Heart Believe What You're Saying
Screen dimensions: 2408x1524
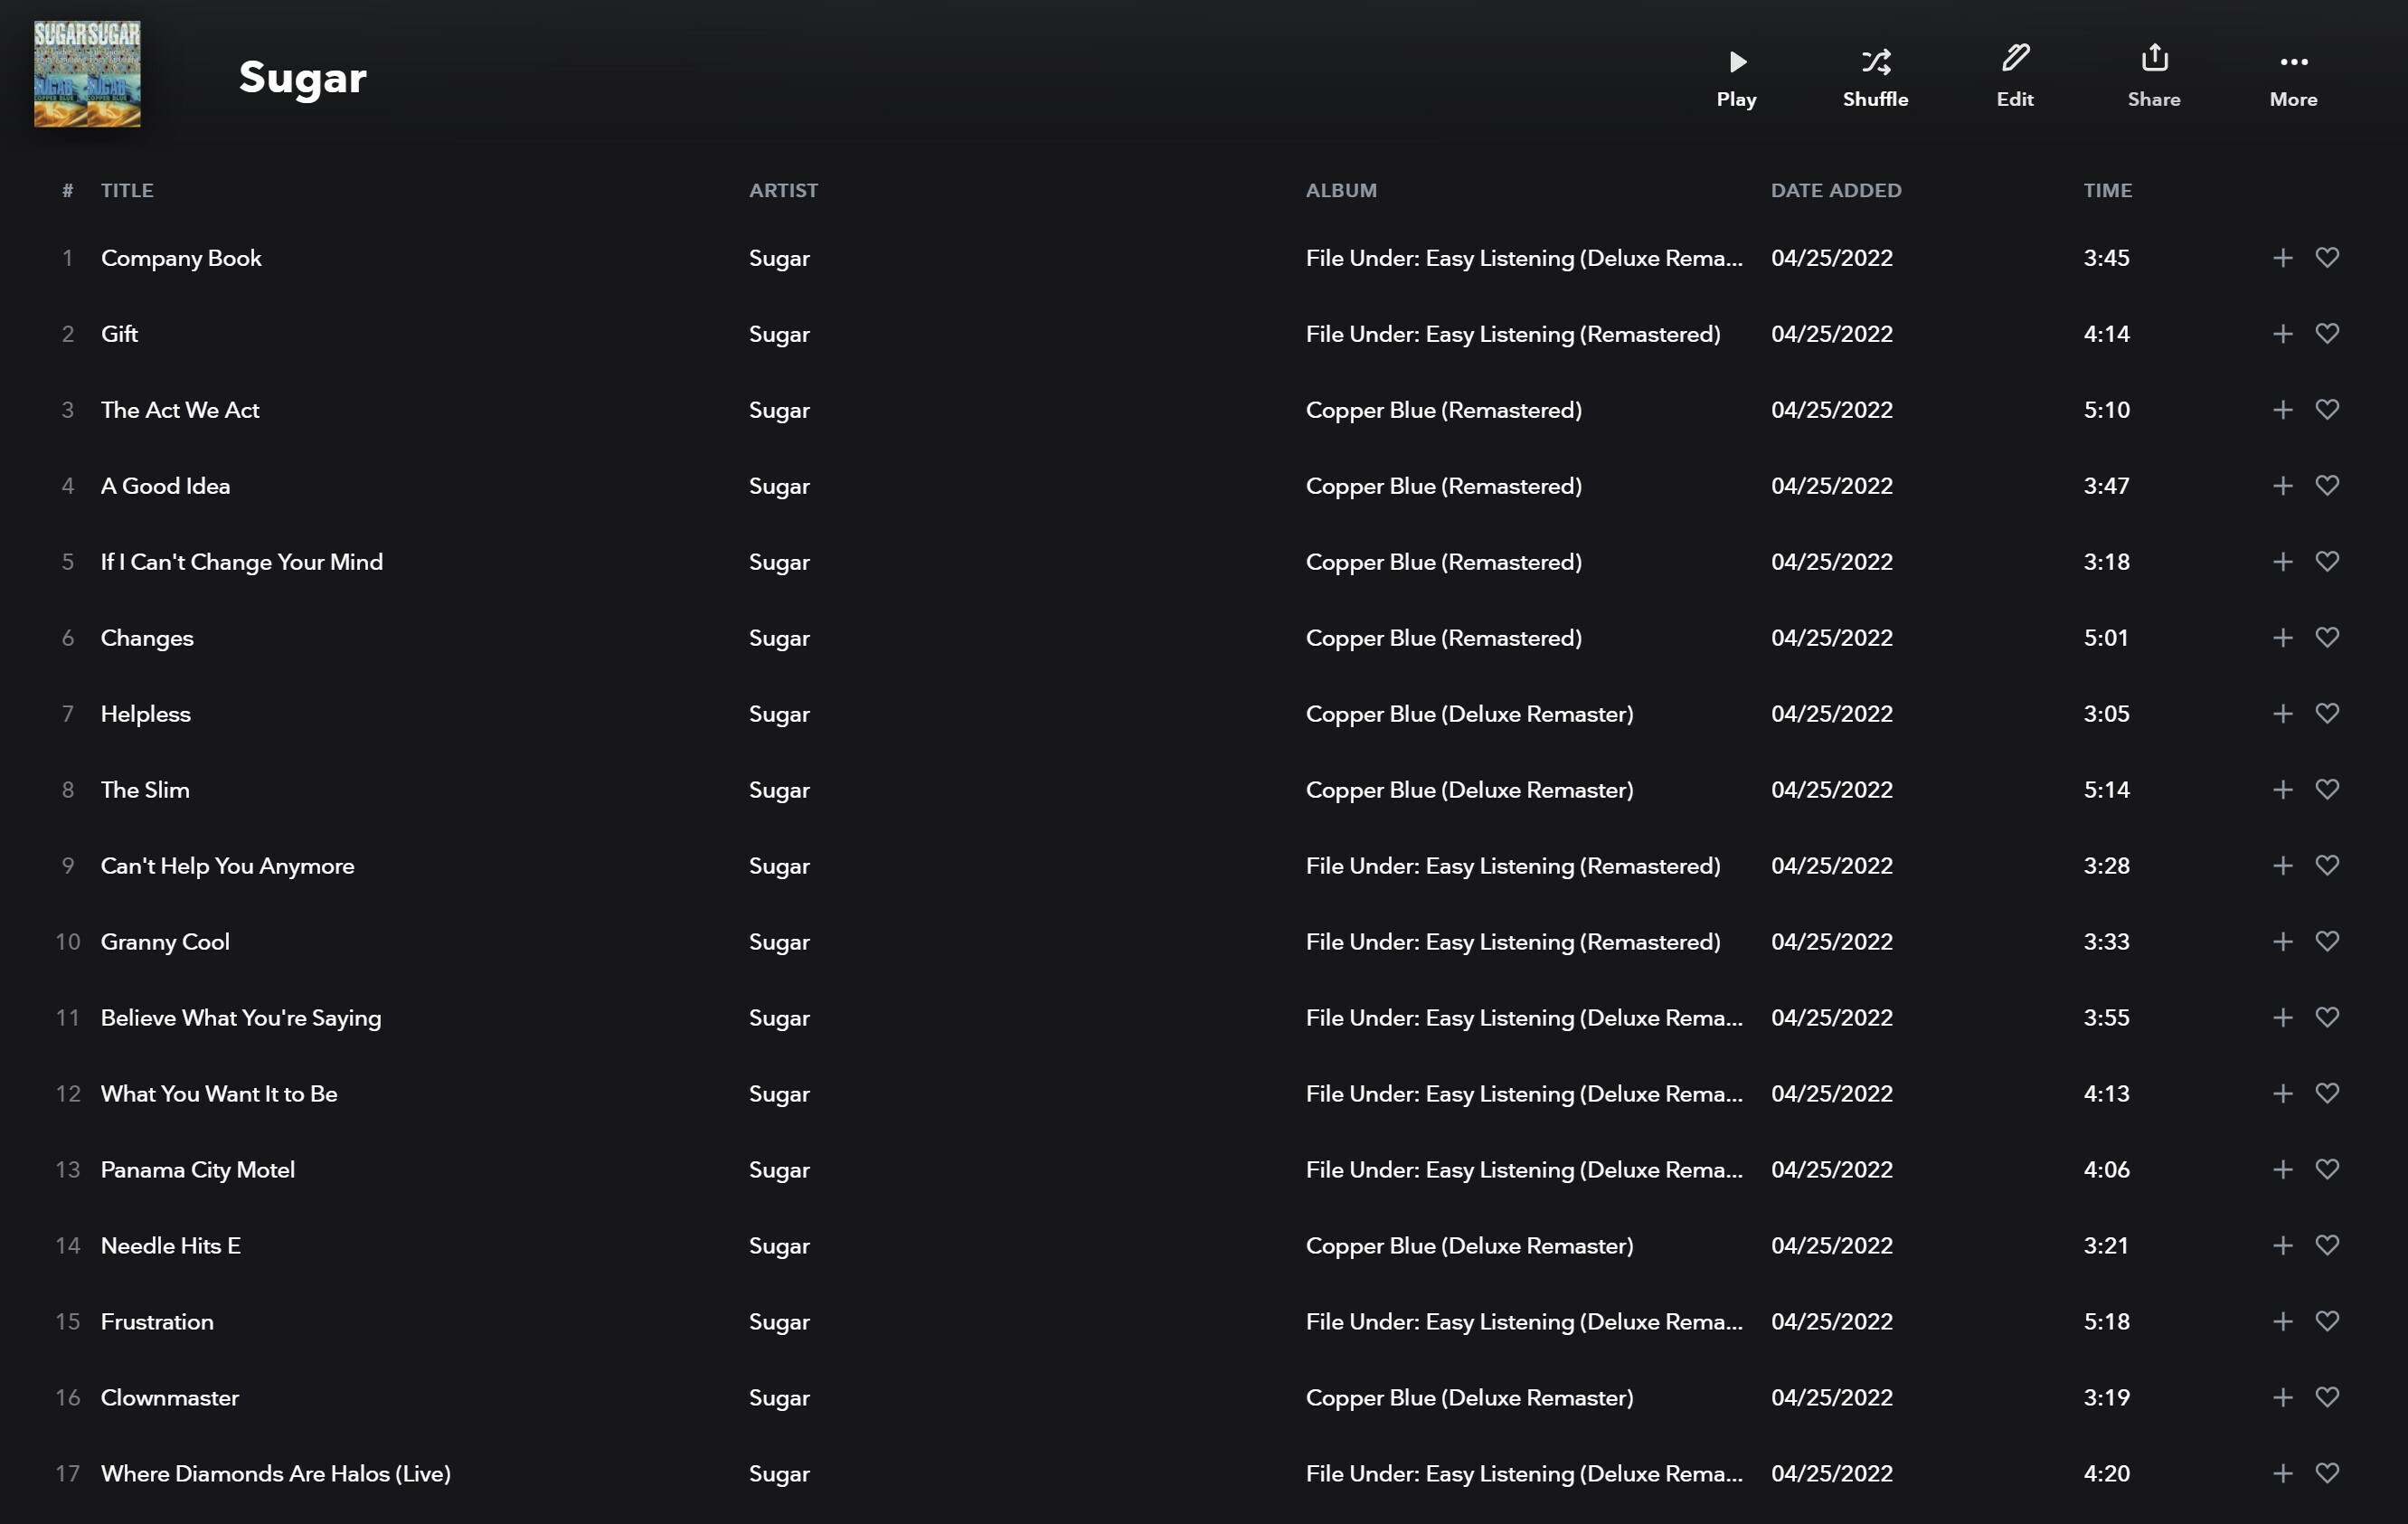click(x=2327, y=1018)
